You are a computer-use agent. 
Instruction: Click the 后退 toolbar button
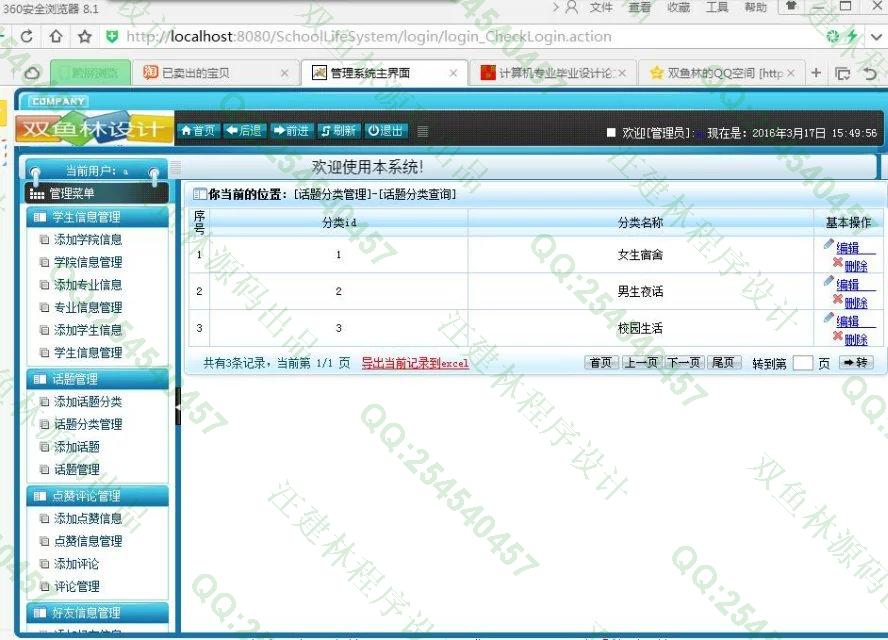click(244, 131)
